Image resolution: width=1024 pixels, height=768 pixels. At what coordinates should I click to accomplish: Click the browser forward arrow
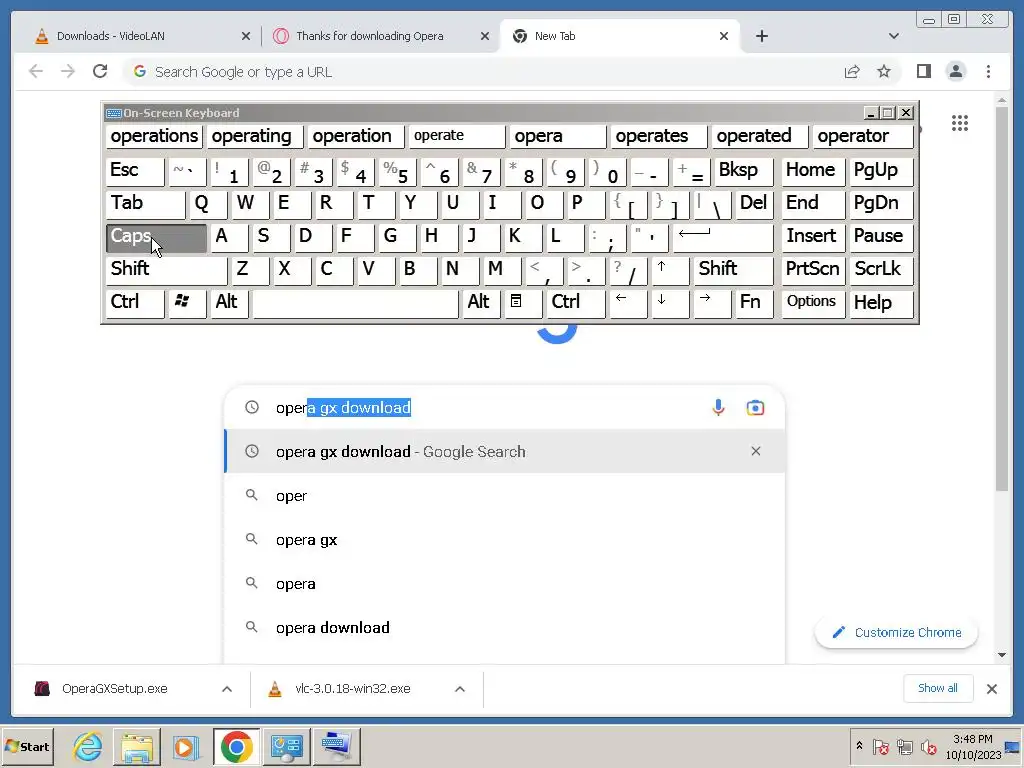click(x=68, y=71)
